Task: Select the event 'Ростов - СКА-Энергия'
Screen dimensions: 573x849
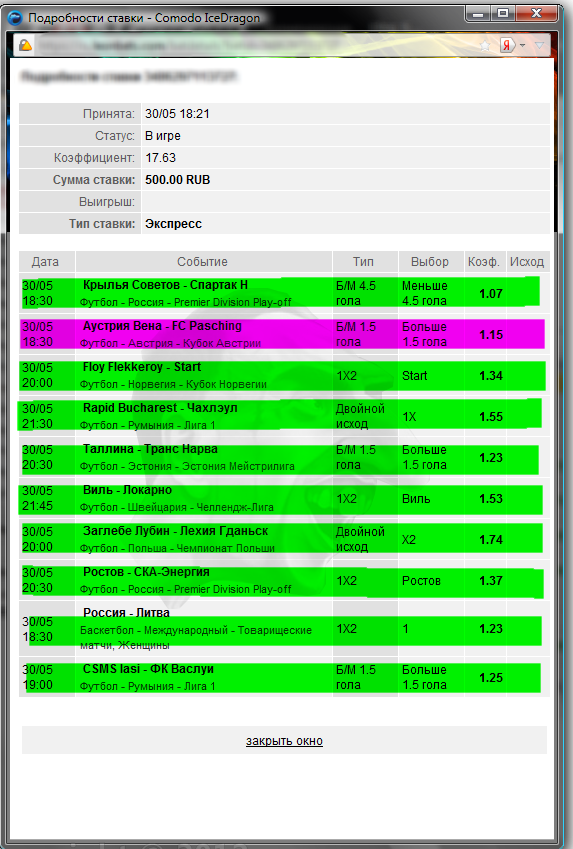Action: 146,572
